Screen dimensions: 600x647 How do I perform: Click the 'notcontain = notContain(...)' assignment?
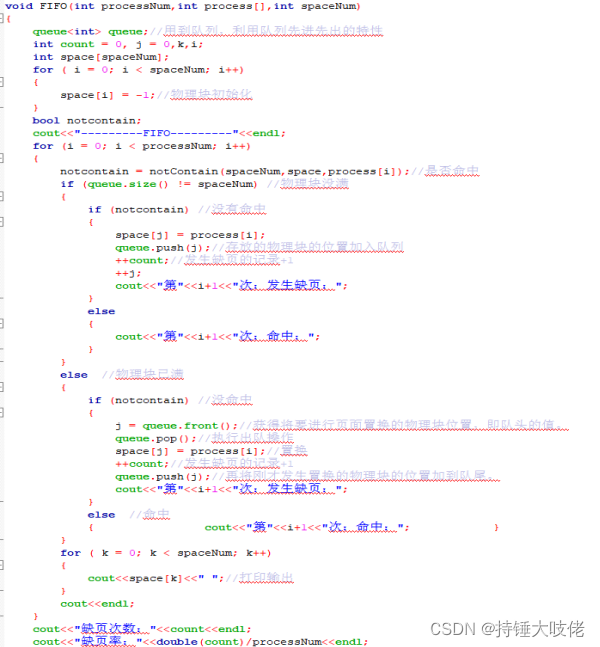pos(235,172)
